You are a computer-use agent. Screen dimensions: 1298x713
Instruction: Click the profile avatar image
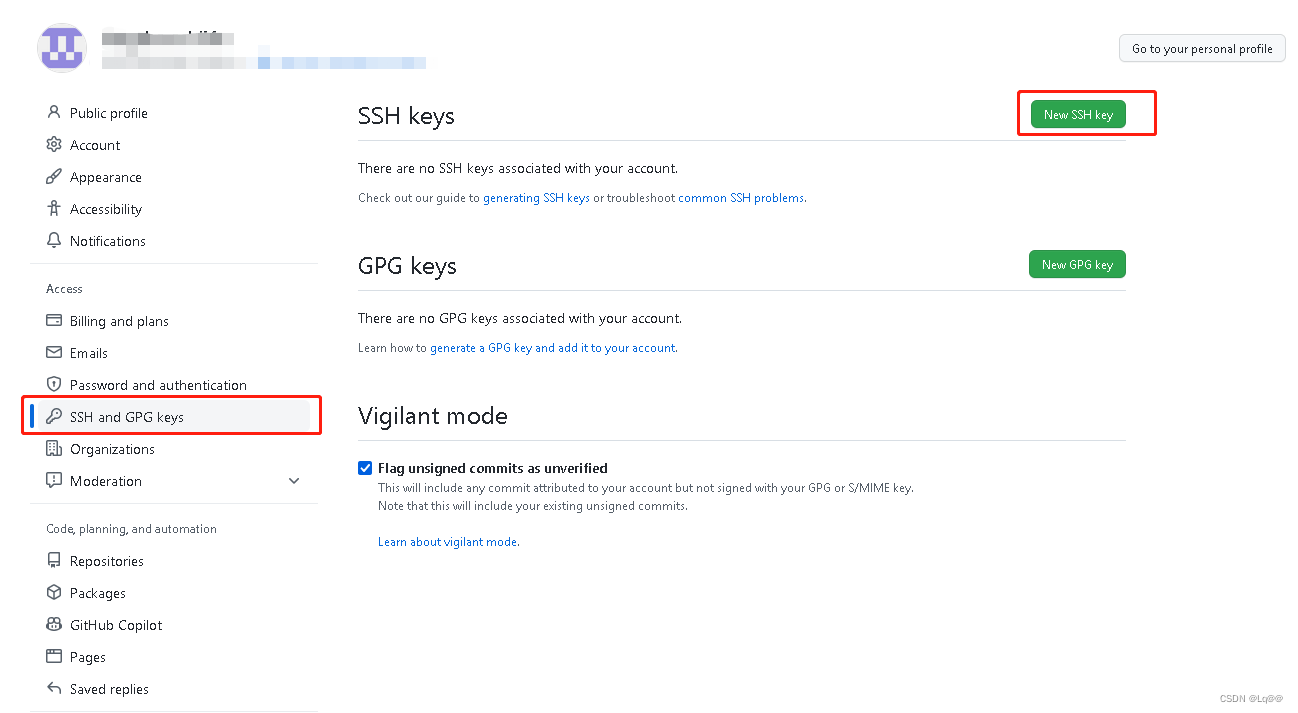point(61,49)
